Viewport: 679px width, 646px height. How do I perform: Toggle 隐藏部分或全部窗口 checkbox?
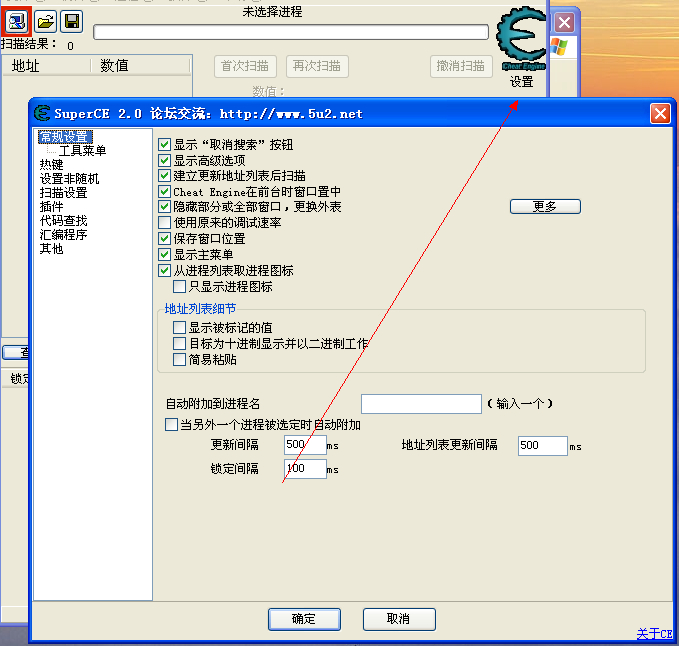164,207
